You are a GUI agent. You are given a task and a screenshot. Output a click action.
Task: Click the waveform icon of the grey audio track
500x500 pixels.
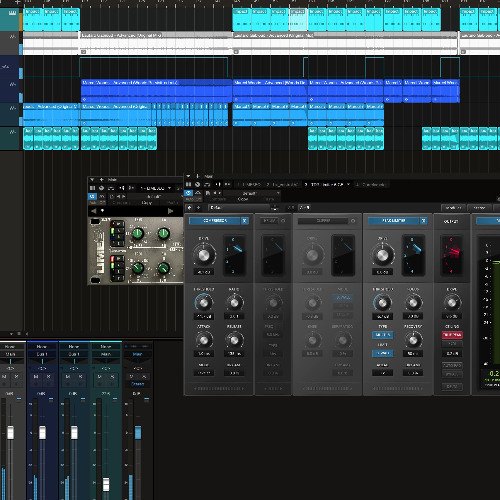[12, 36]
